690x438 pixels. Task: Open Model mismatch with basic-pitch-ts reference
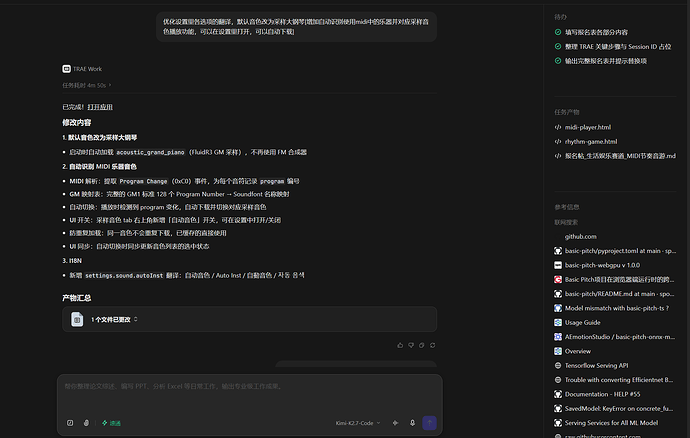(617, 308)
